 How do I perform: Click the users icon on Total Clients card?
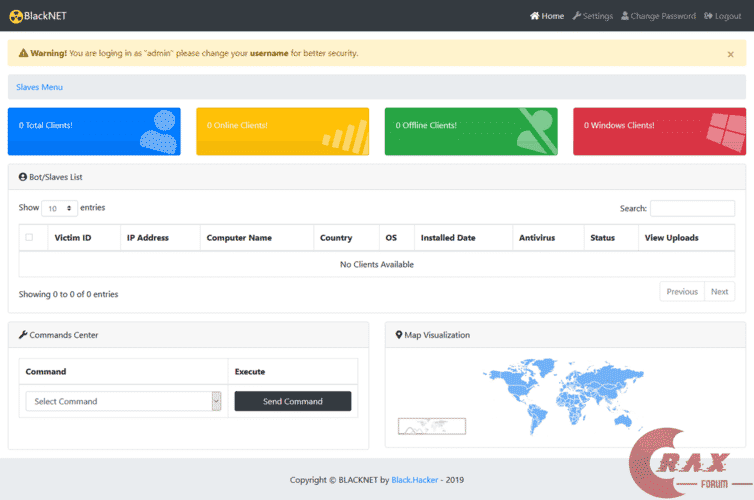[x=157, y=131]
